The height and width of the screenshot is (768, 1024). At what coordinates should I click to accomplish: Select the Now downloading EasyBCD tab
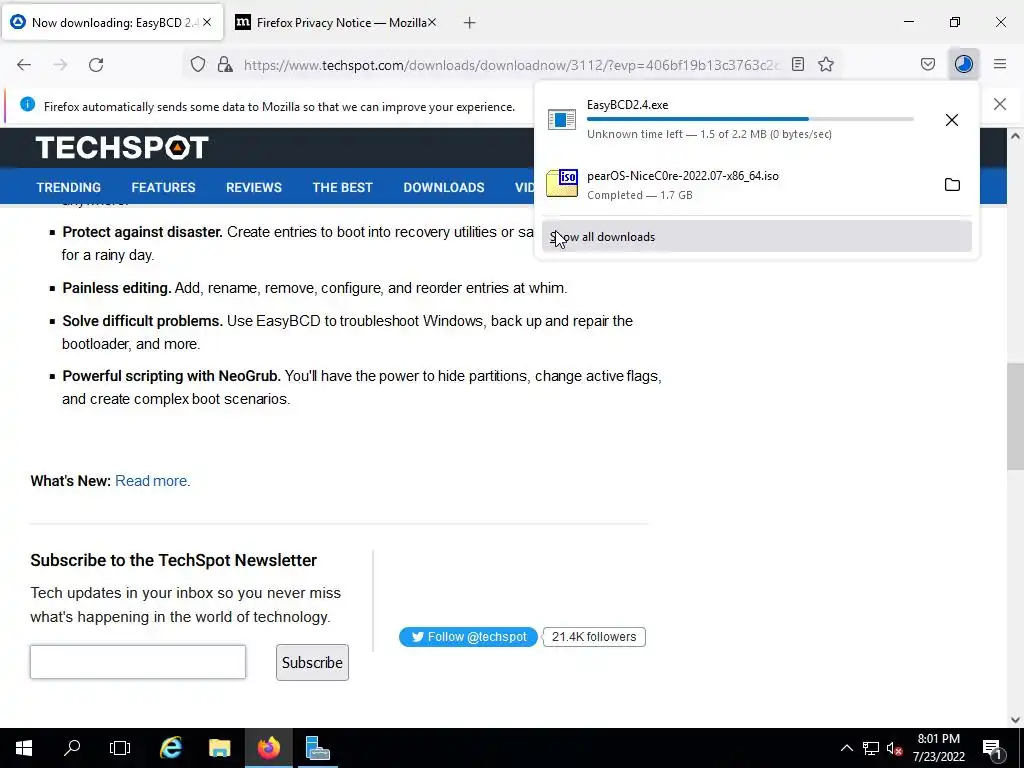click(113, 23)
